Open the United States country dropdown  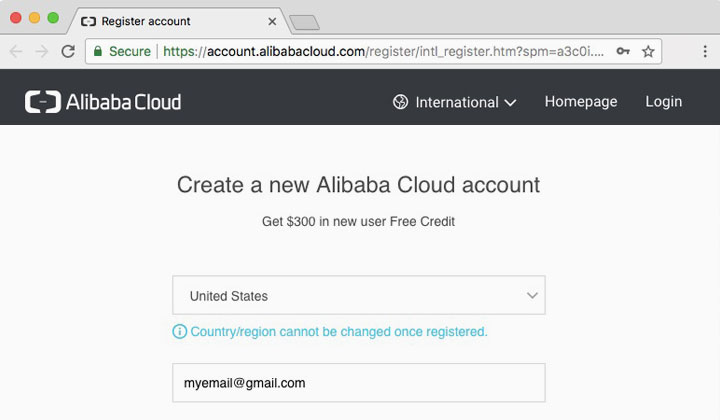(359, 295)
